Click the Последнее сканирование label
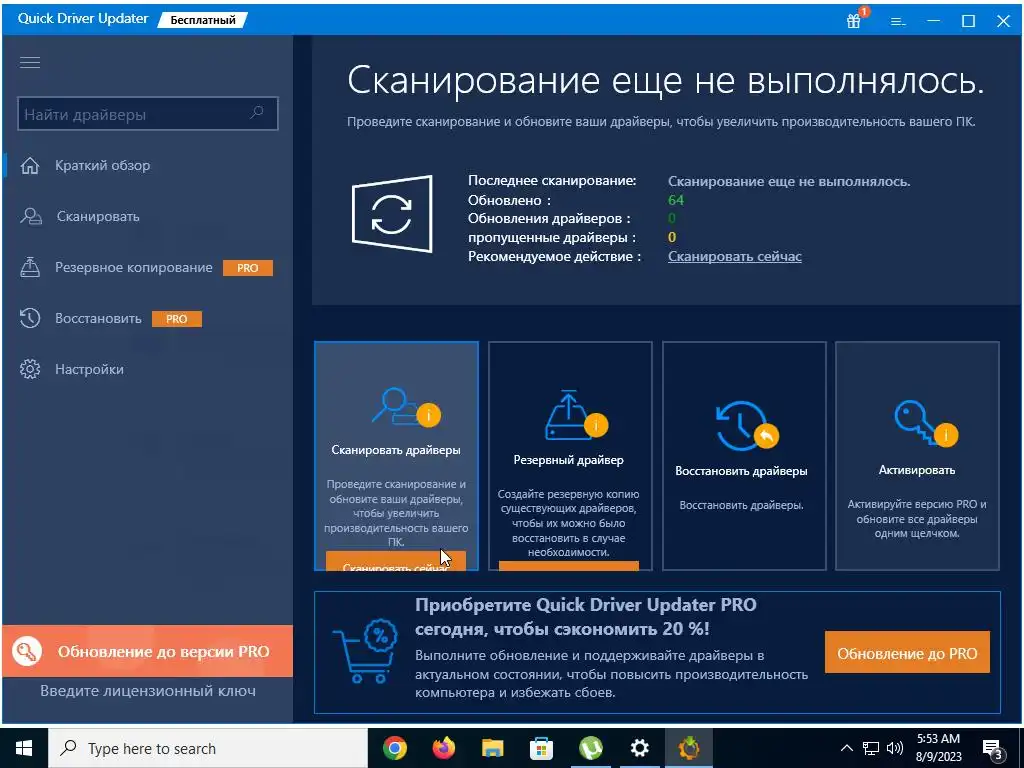Viewport: 1024px width, 768px height. 552,181
